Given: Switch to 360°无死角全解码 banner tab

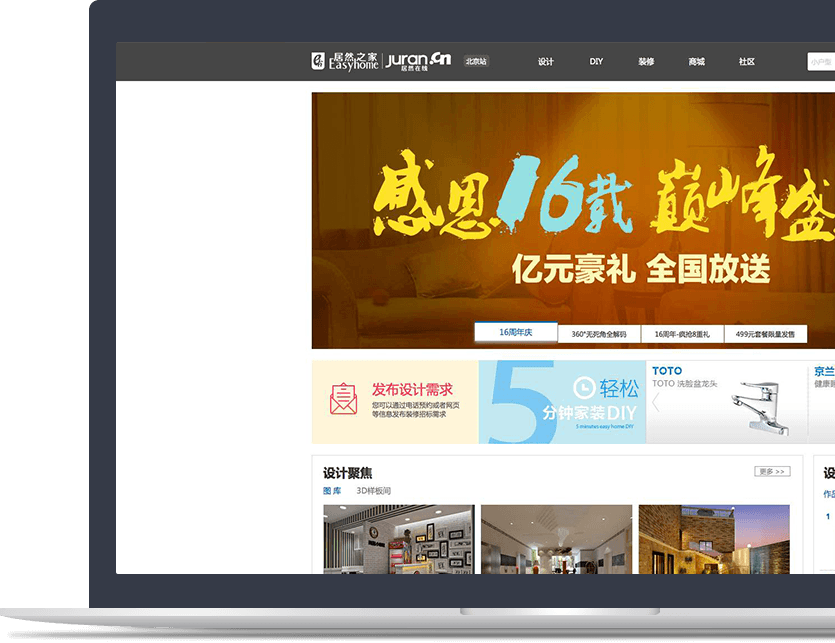Looking at the screenshot, I should 599,334.
